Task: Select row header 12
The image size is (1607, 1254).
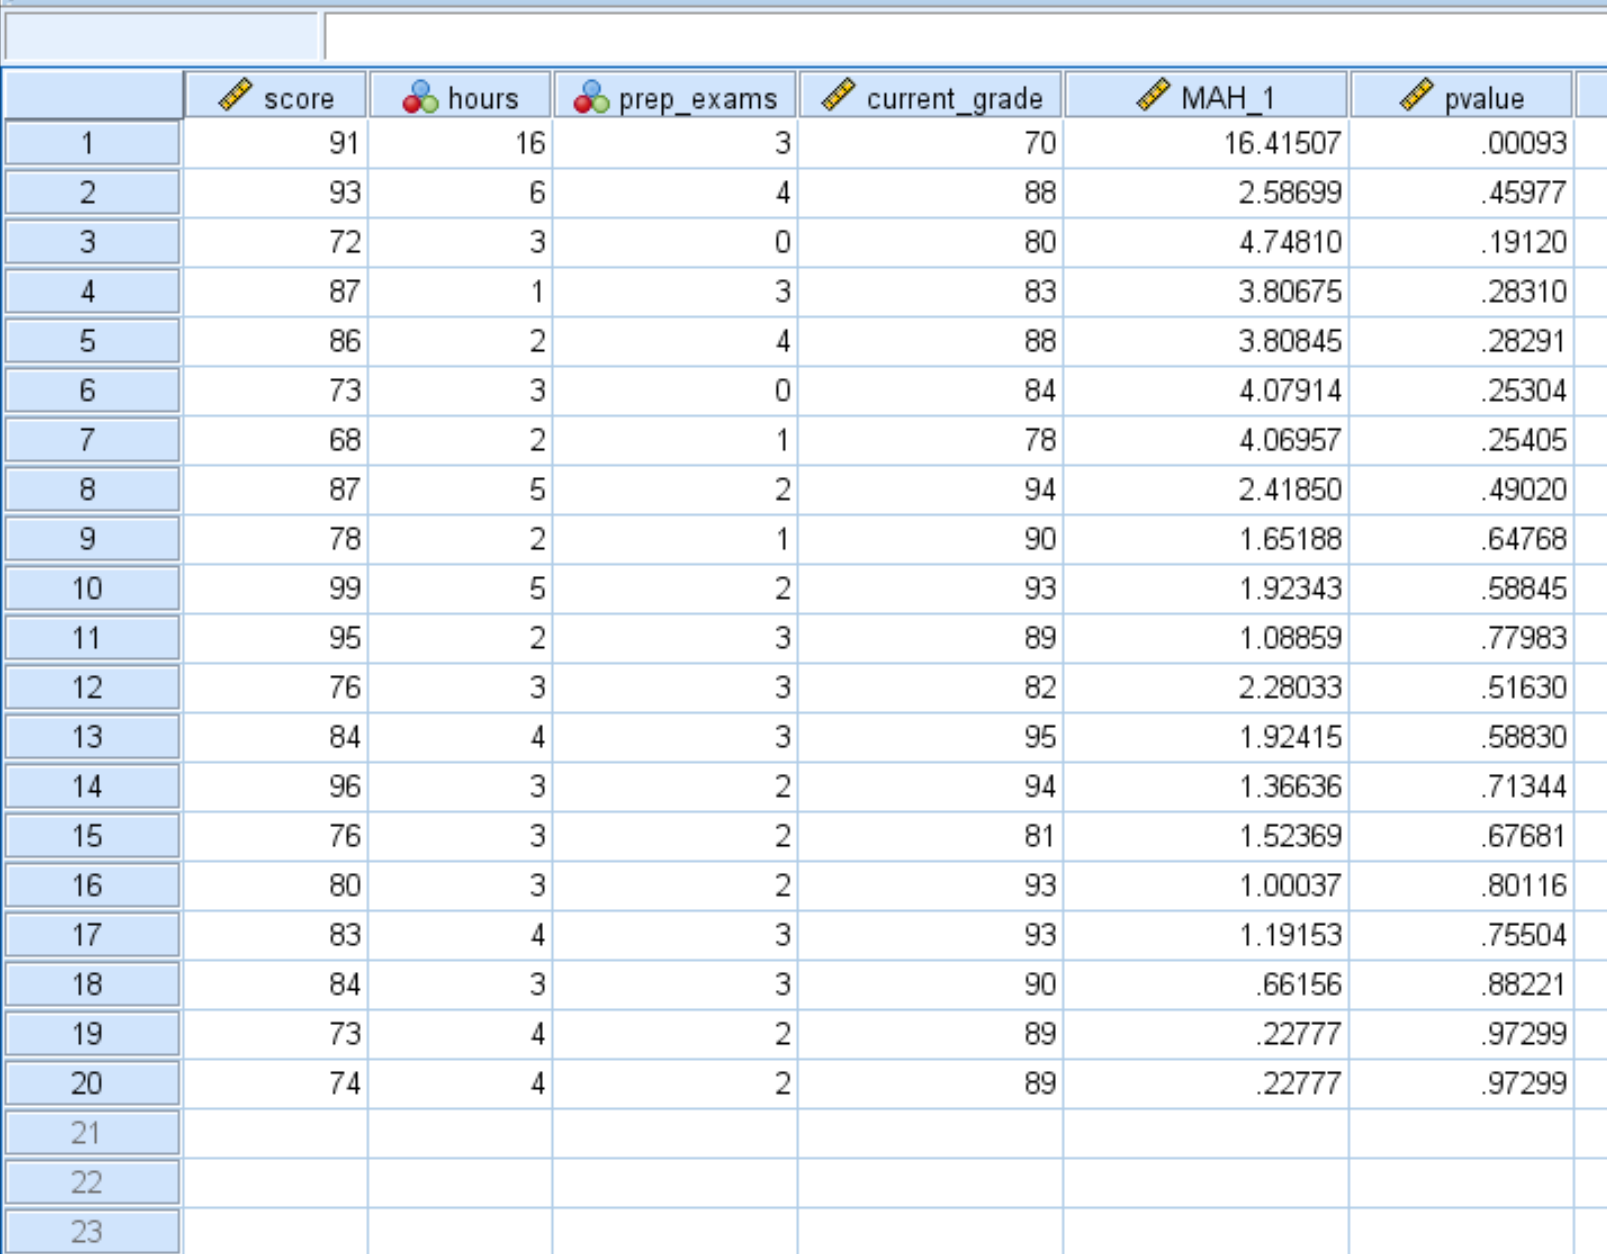Action: [92, 687]
